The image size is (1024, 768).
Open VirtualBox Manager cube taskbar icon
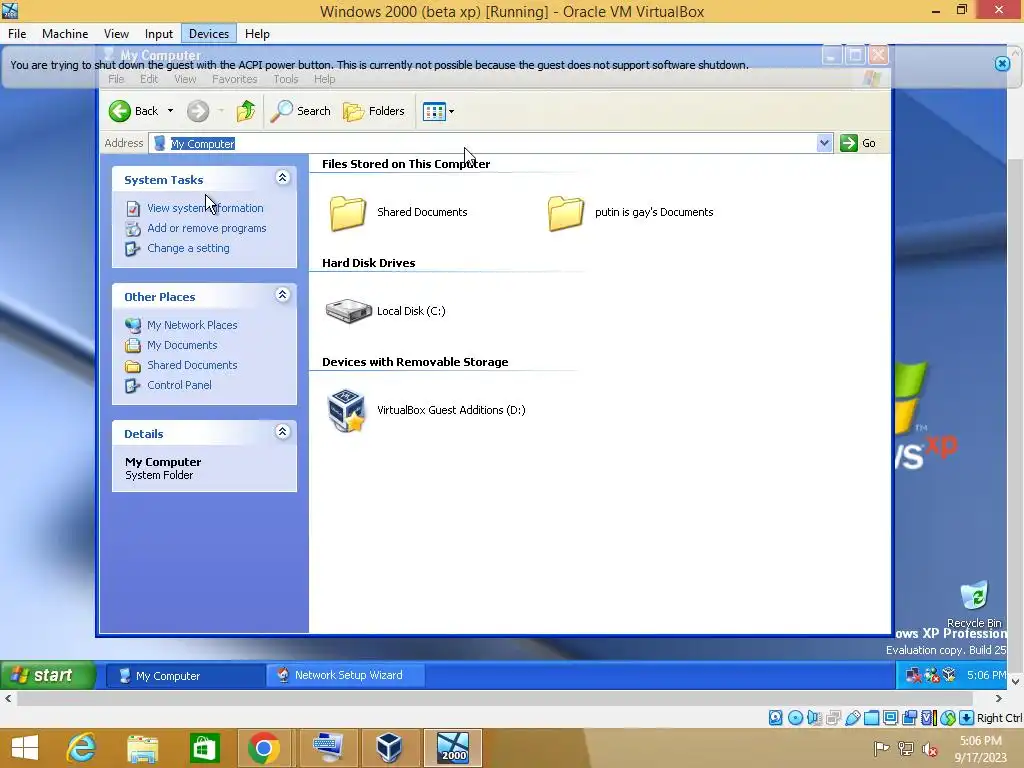coord(389,748)
